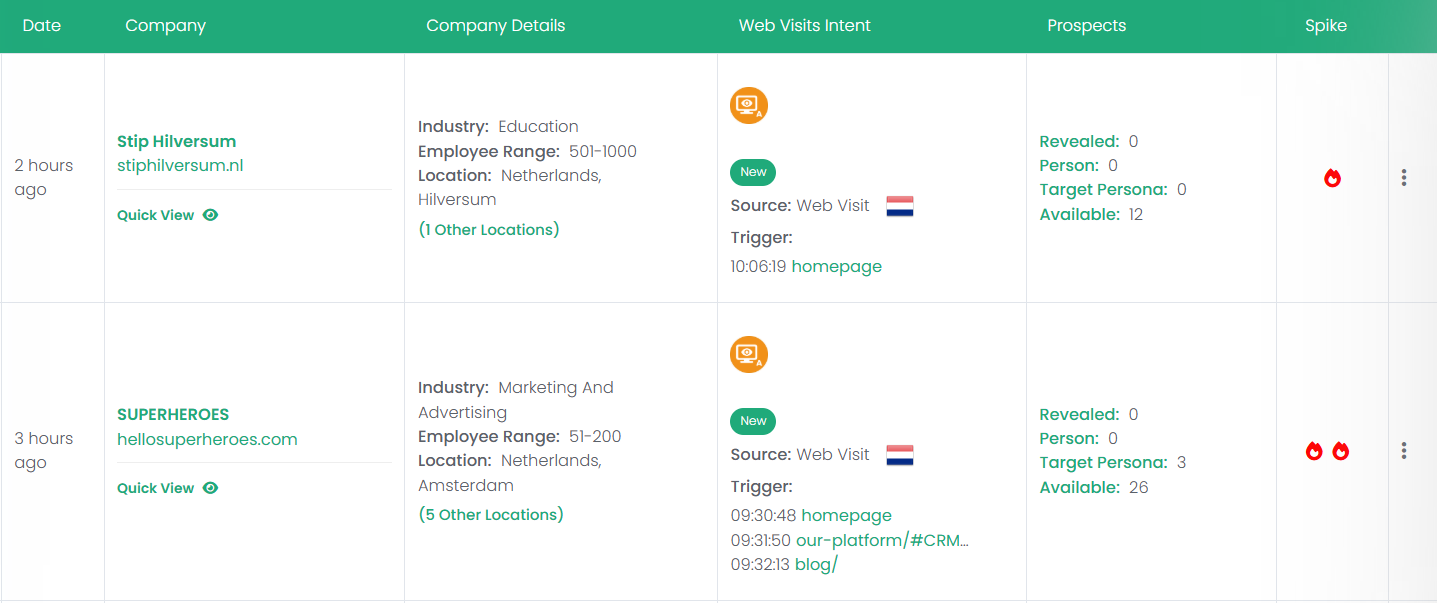Click the our-platform/#CRM trigger link
Viewport: 1437px width, 603px height.
882,540
